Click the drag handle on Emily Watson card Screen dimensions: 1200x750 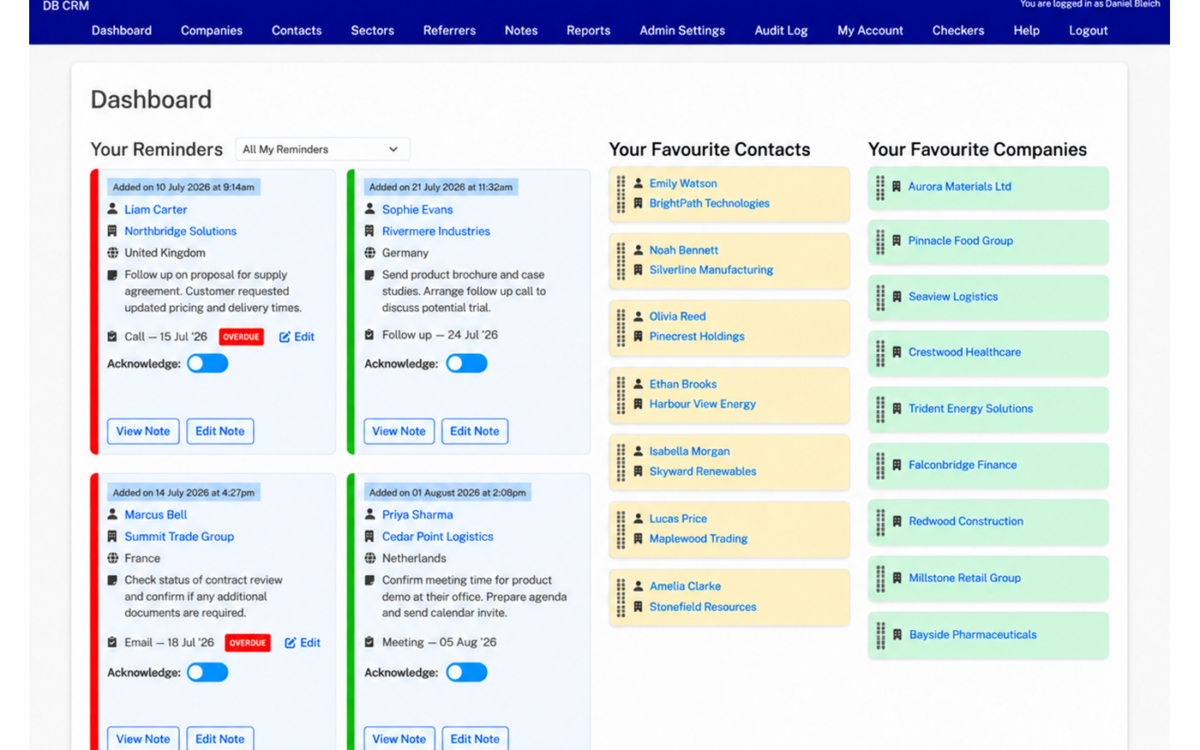point(621,193)
